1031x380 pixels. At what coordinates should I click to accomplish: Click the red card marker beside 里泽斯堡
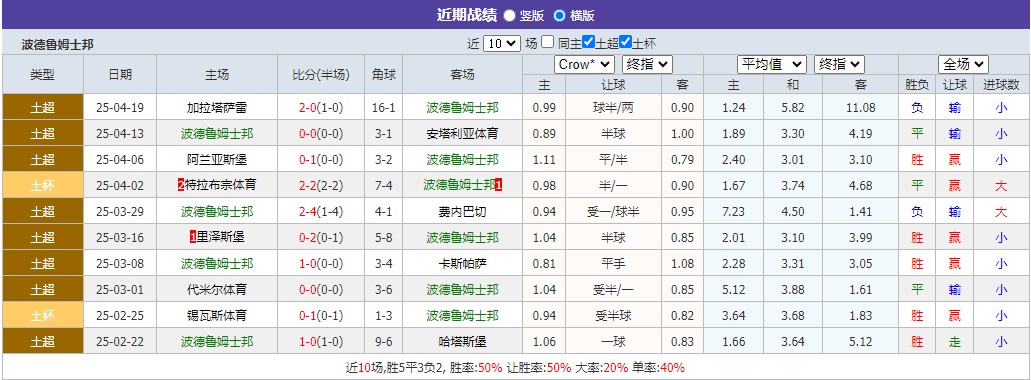tap(193, 237)
